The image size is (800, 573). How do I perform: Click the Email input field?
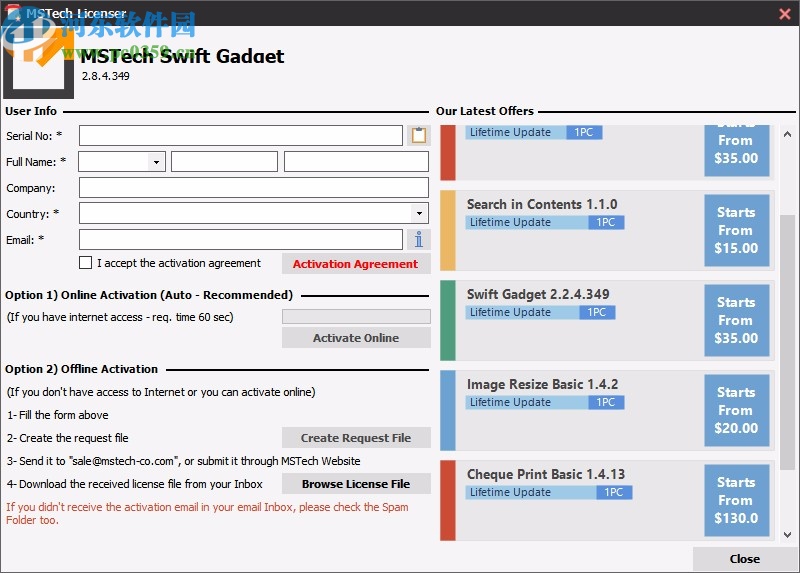(x=241, y=239)
